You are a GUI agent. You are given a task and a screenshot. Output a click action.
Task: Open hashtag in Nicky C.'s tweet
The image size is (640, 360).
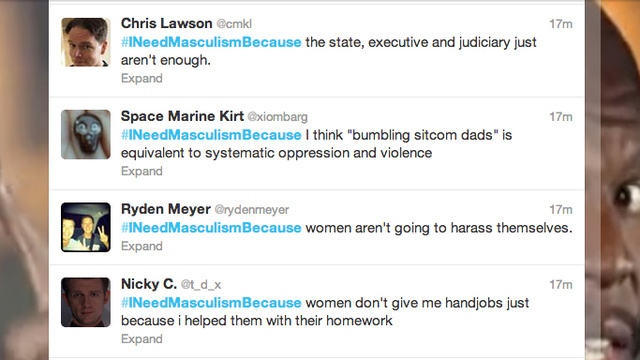pos(211,302)
